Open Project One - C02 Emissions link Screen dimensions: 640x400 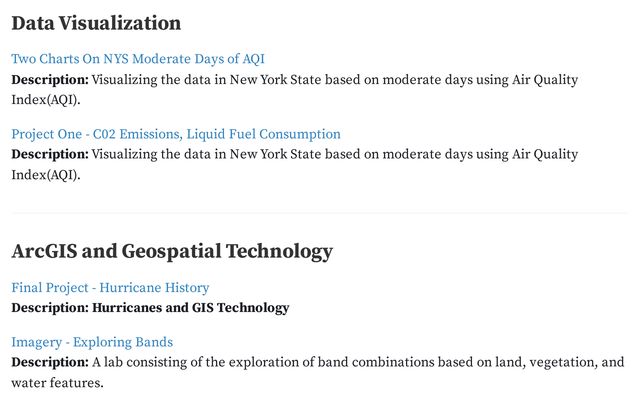click(x=176, y=134)
